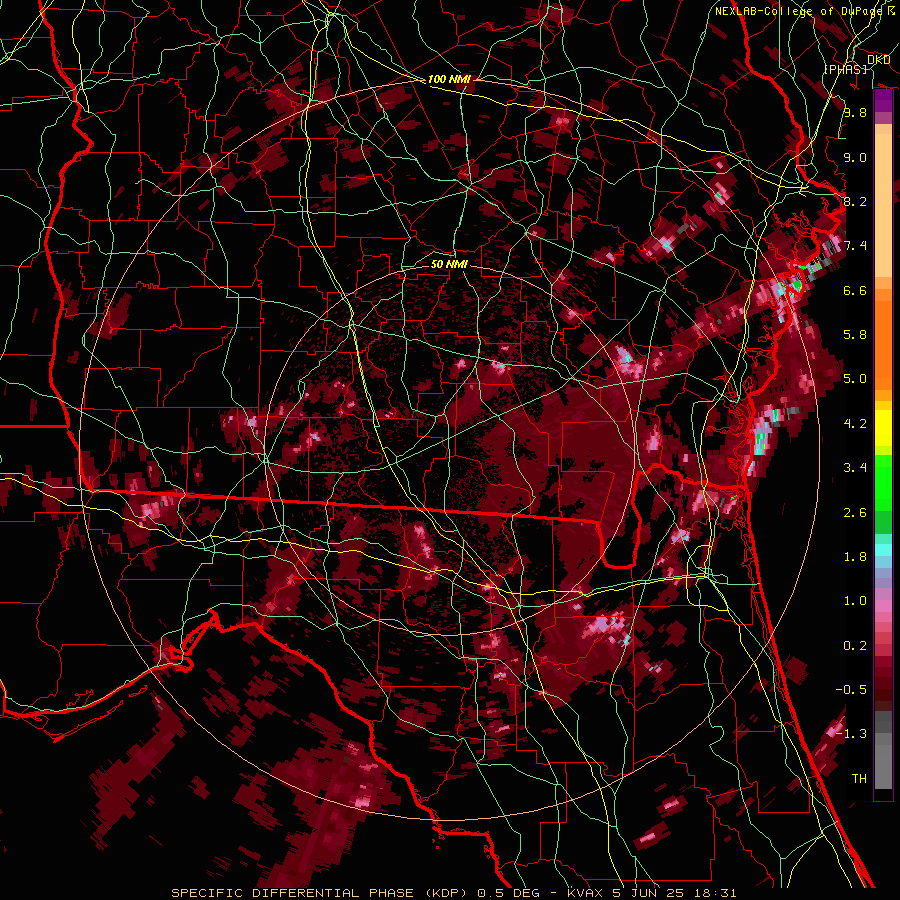Viewport: 900px width, 900px height.
Task: Click the 5.0 scale value
Action: [855, 379]
